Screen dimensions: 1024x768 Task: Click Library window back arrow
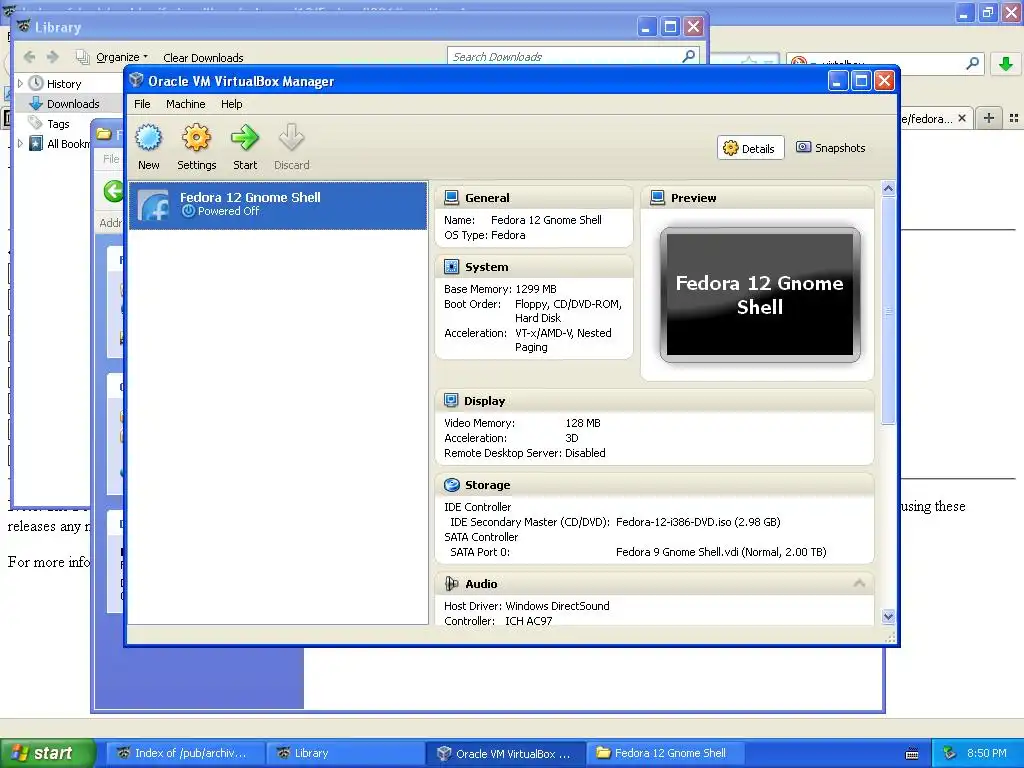coord(29,57)
